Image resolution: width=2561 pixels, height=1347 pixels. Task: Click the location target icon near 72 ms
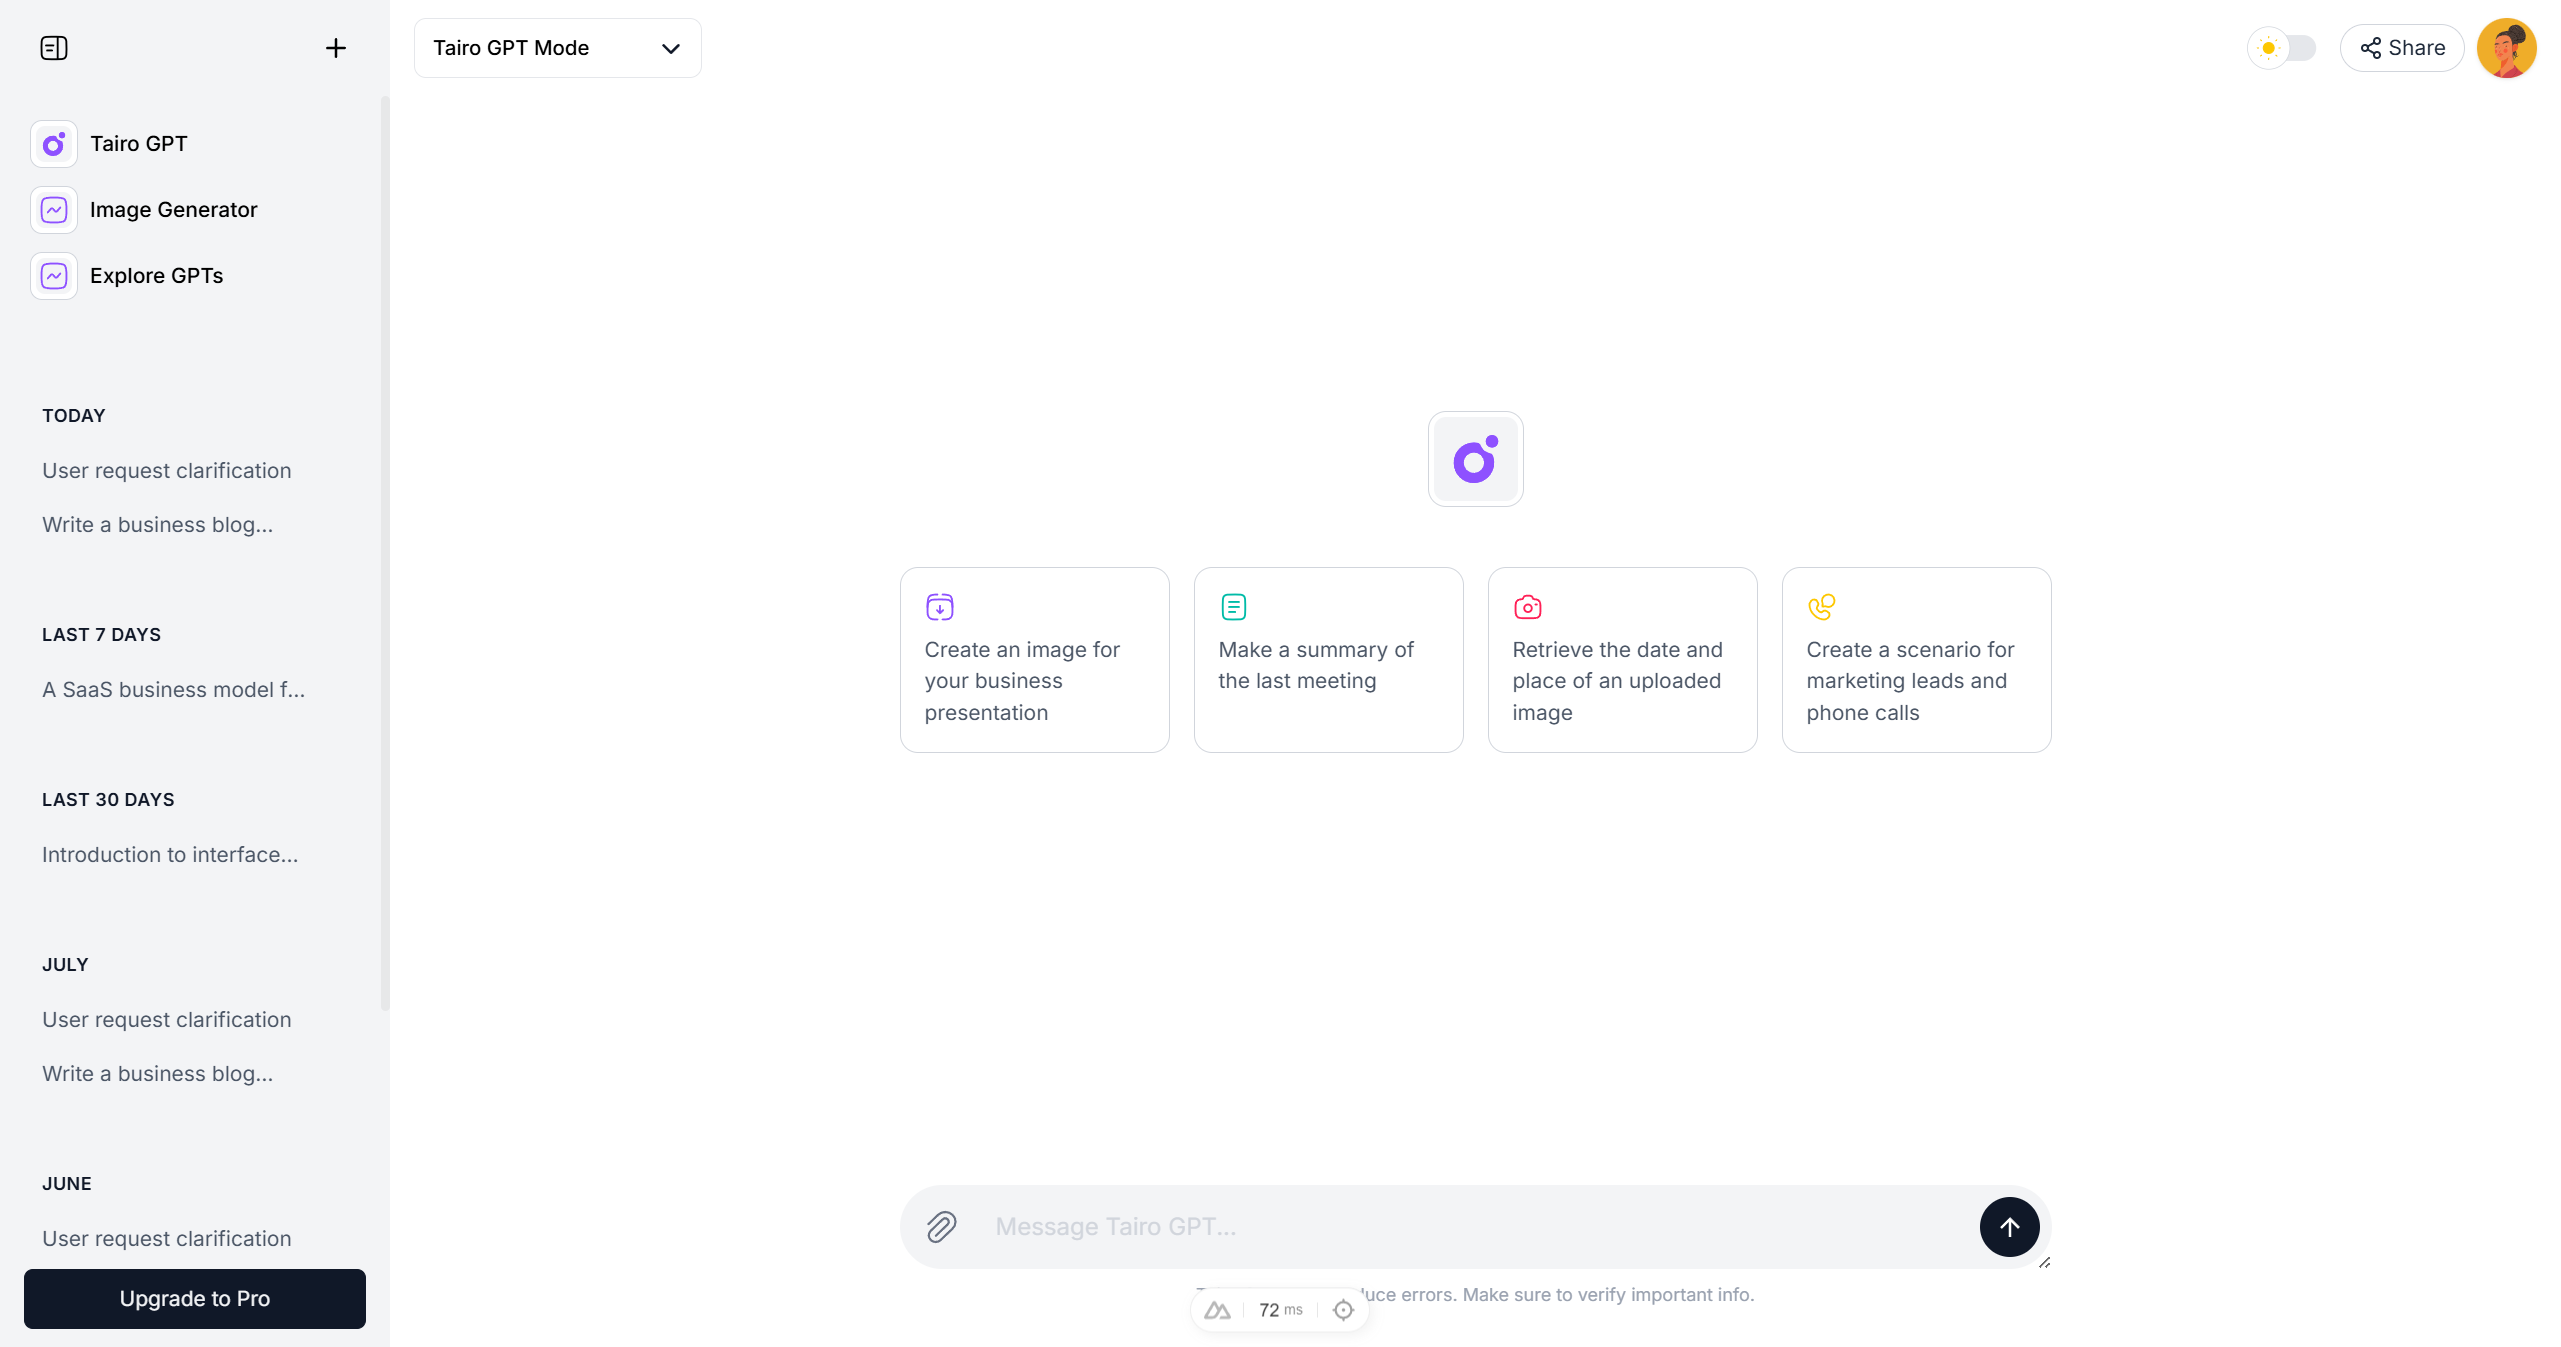(1343, 1309)
